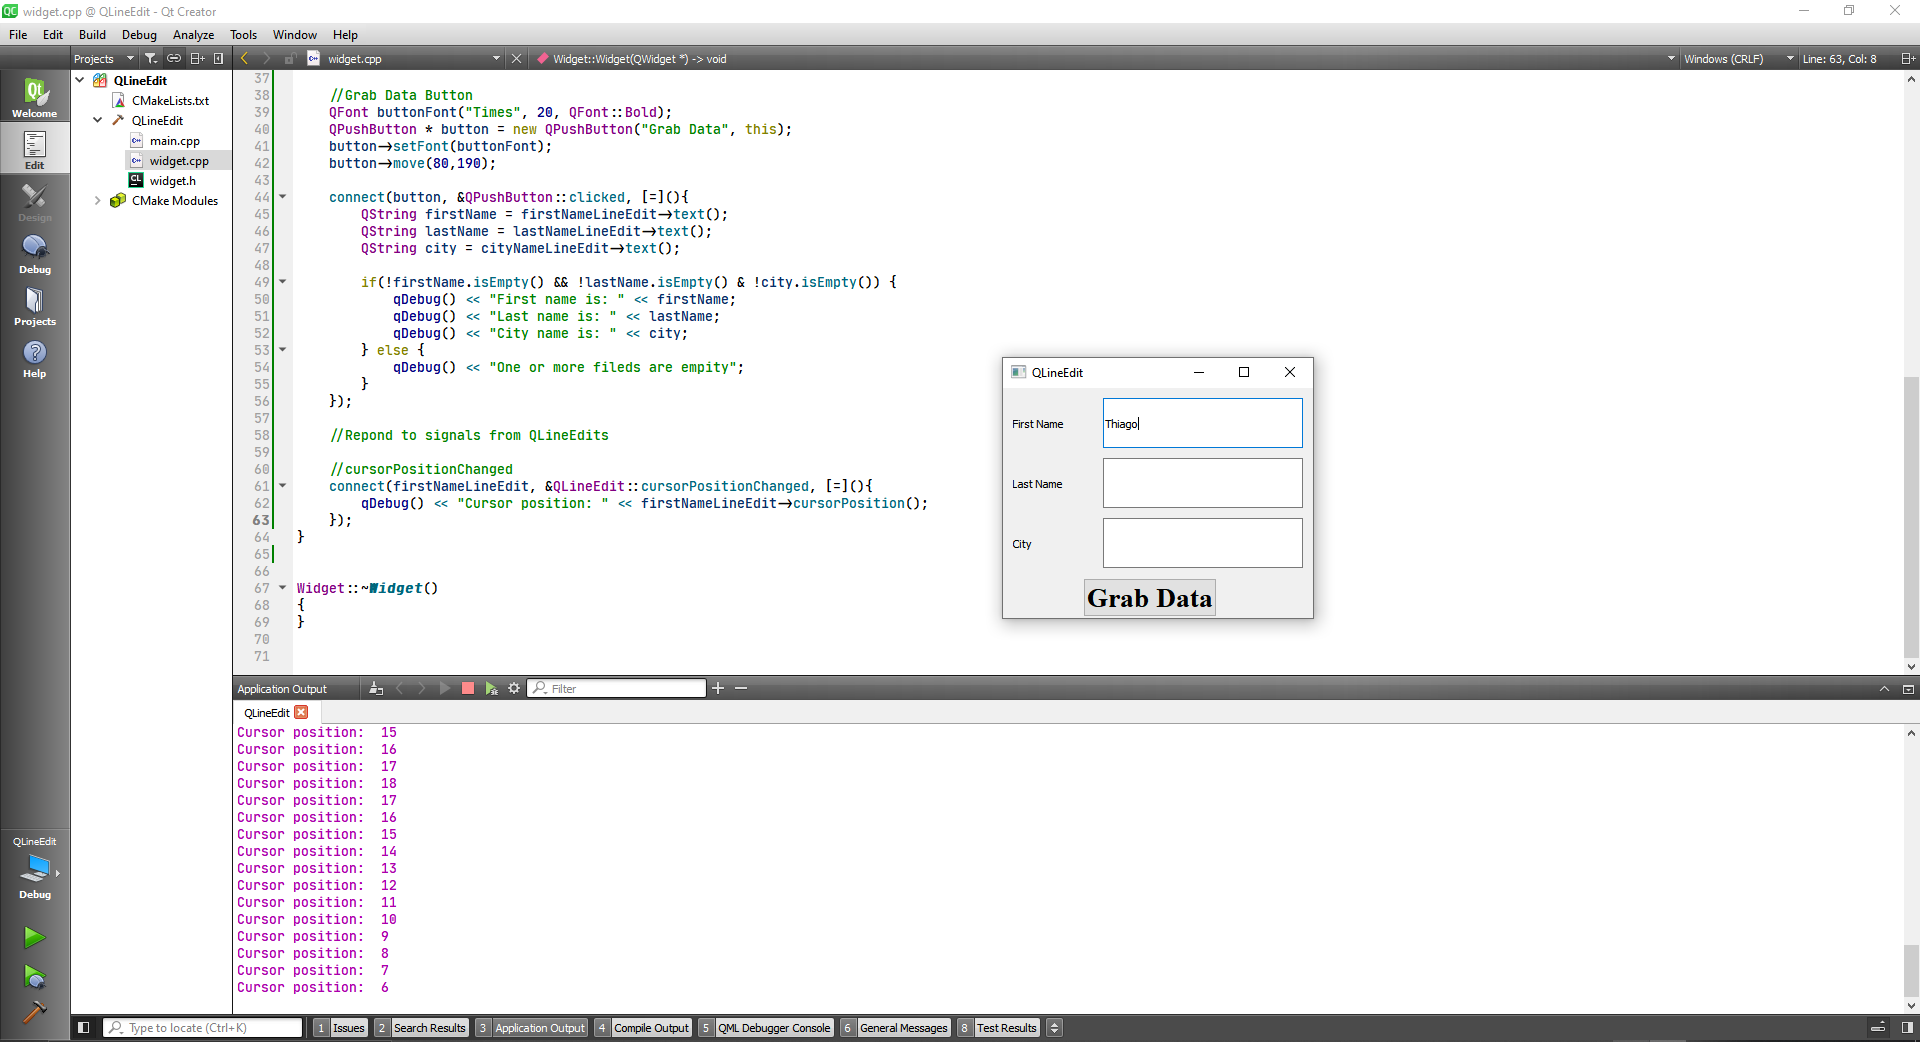This screenshot has height=1042, width=1920.
Task: Open the Projects view dropdown
Action: (103, 58)
